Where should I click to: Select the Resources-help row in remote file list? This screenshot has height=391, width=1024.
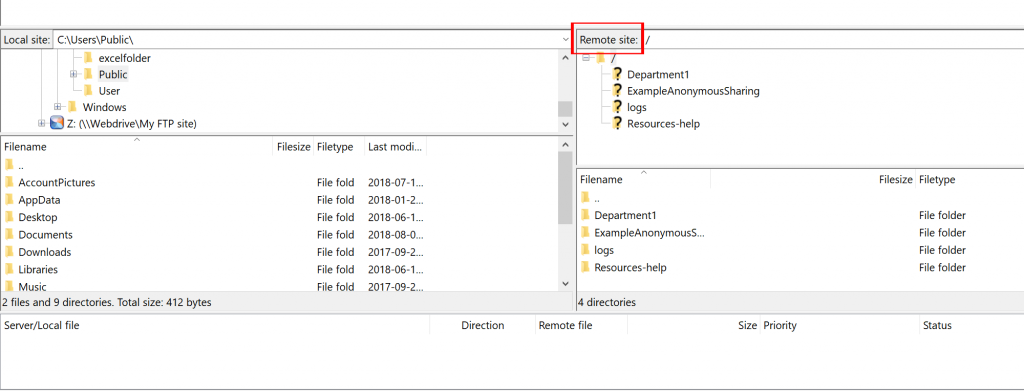point(801,268)
